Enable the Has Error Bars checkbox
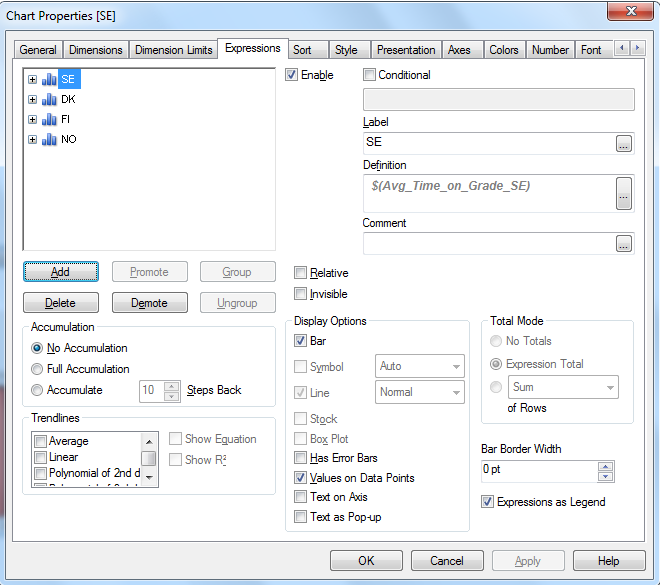The height and width of the screenshot is (585, 660). 301,458
